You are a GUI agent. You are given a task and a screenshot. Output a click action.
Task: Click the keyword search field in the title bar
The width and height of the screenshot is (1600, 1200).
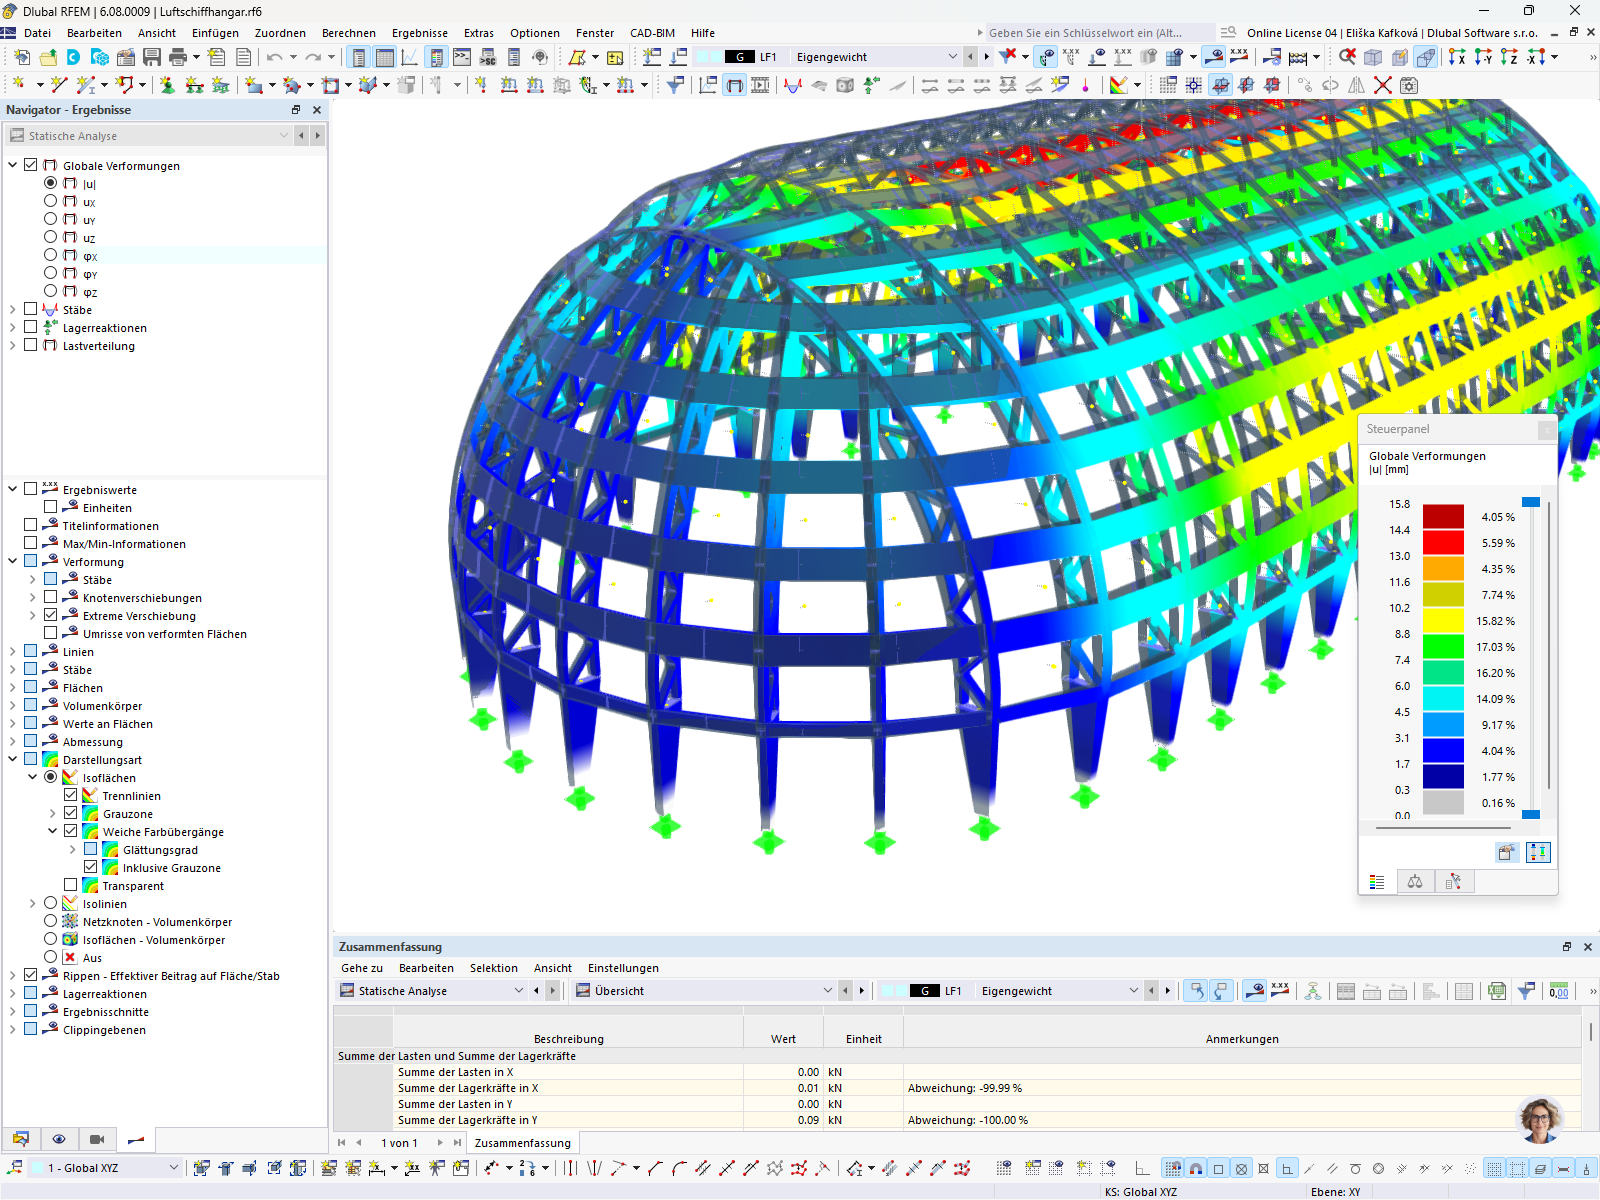[x=1100, y=31]
